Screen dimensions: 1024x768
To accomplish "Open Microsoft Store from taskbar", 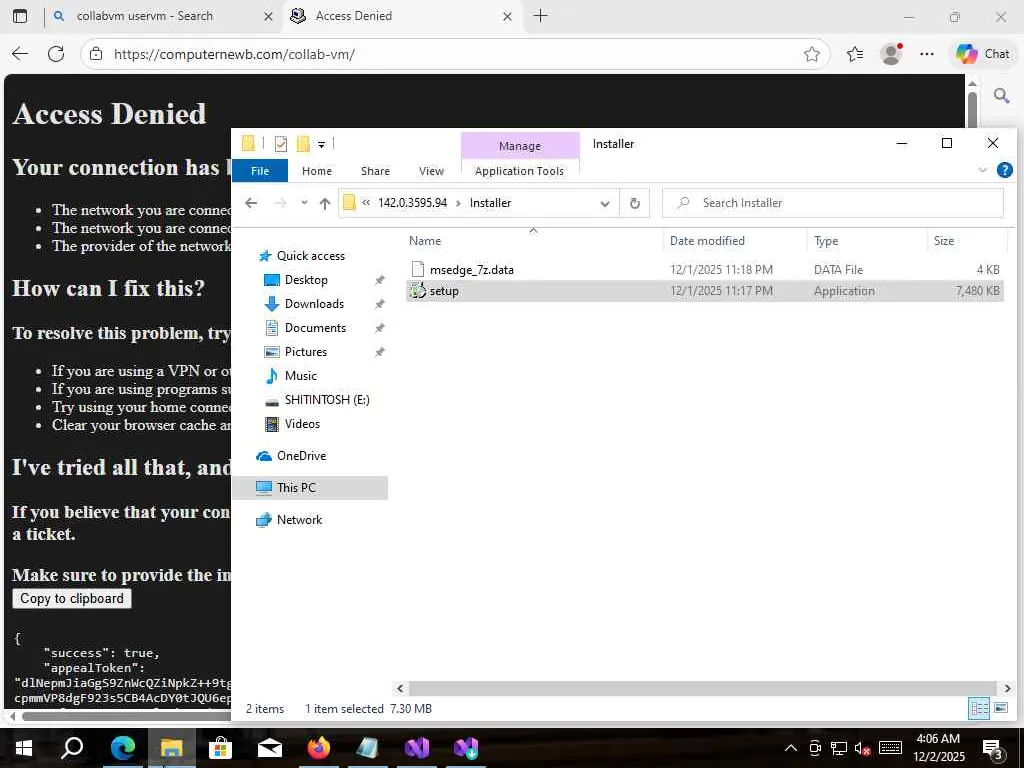I will click(221, 748).
